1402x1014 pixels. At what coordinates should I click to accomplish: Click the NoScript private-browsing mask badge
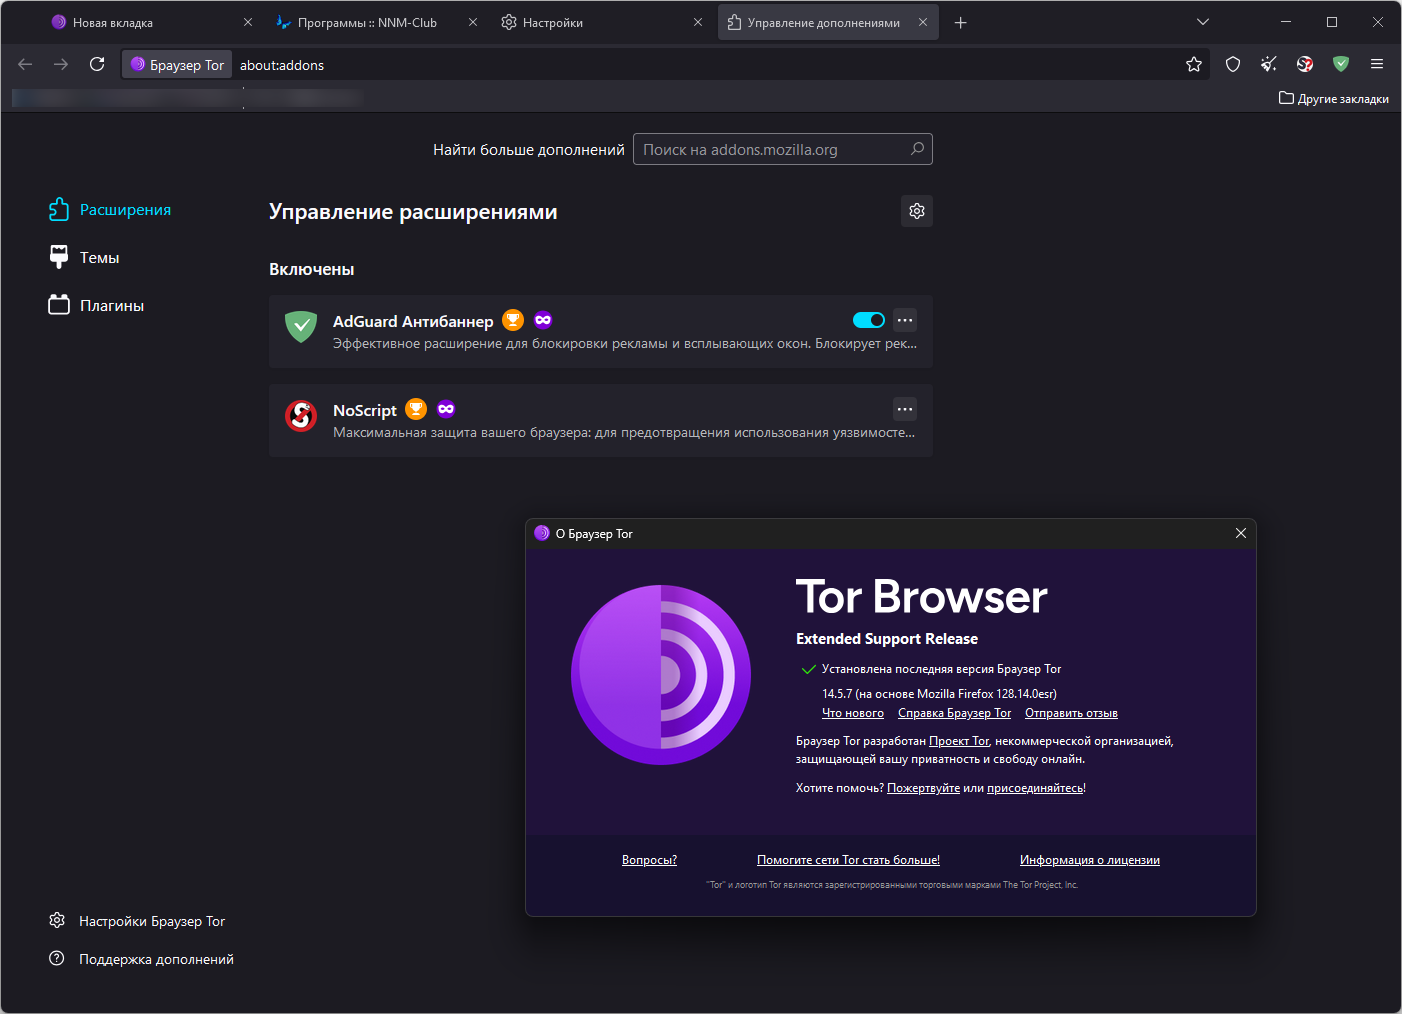446,409
